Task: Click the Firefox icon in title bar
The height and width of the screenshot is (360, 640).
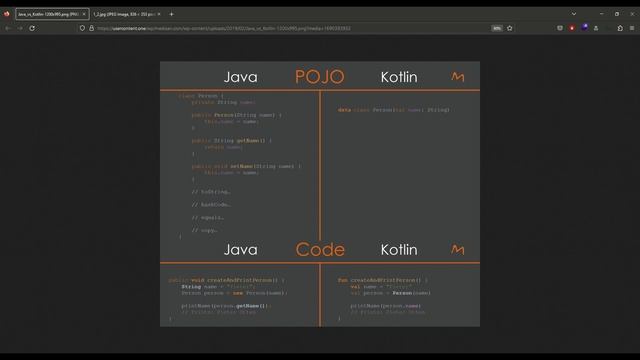Action: [x=7, y=14]
